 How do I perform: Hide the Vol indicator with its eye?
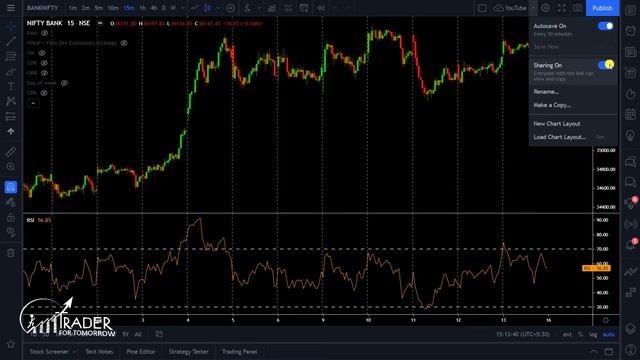[x=42, y=53]
